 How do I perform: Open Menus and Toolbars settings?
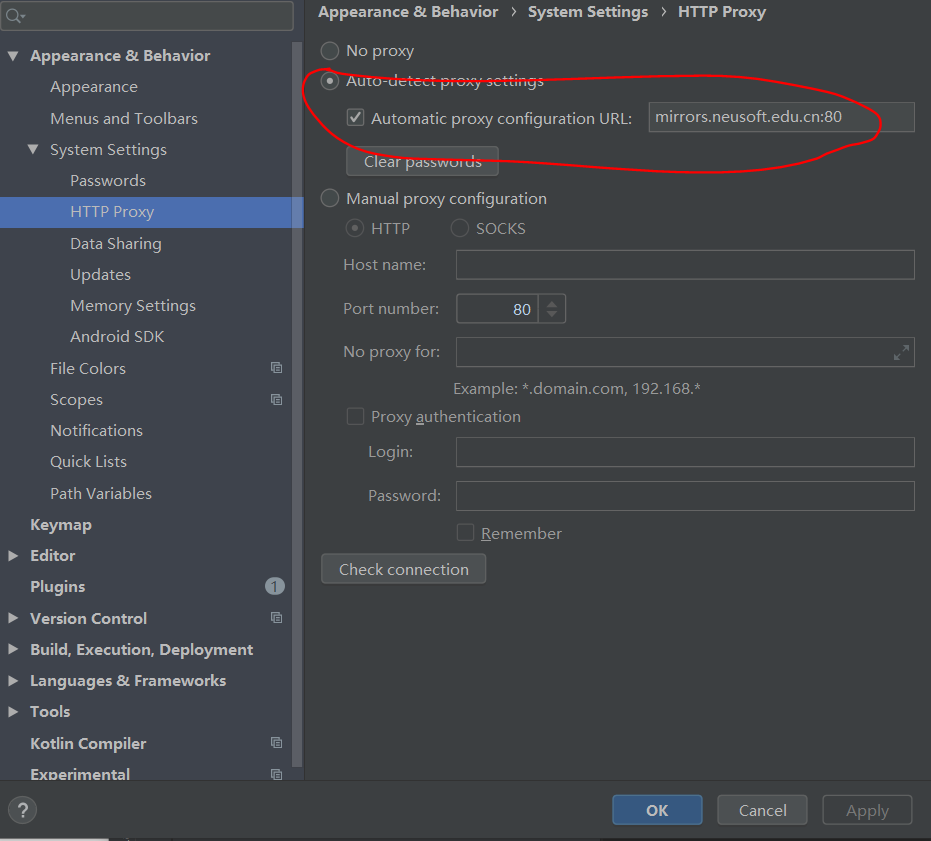point(124,118)
